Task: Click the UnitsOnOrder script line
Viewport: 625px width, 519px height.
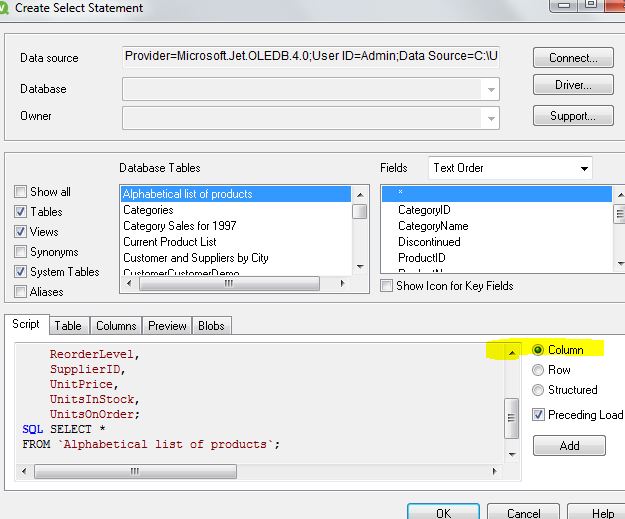Action: [x=94, y=414]
